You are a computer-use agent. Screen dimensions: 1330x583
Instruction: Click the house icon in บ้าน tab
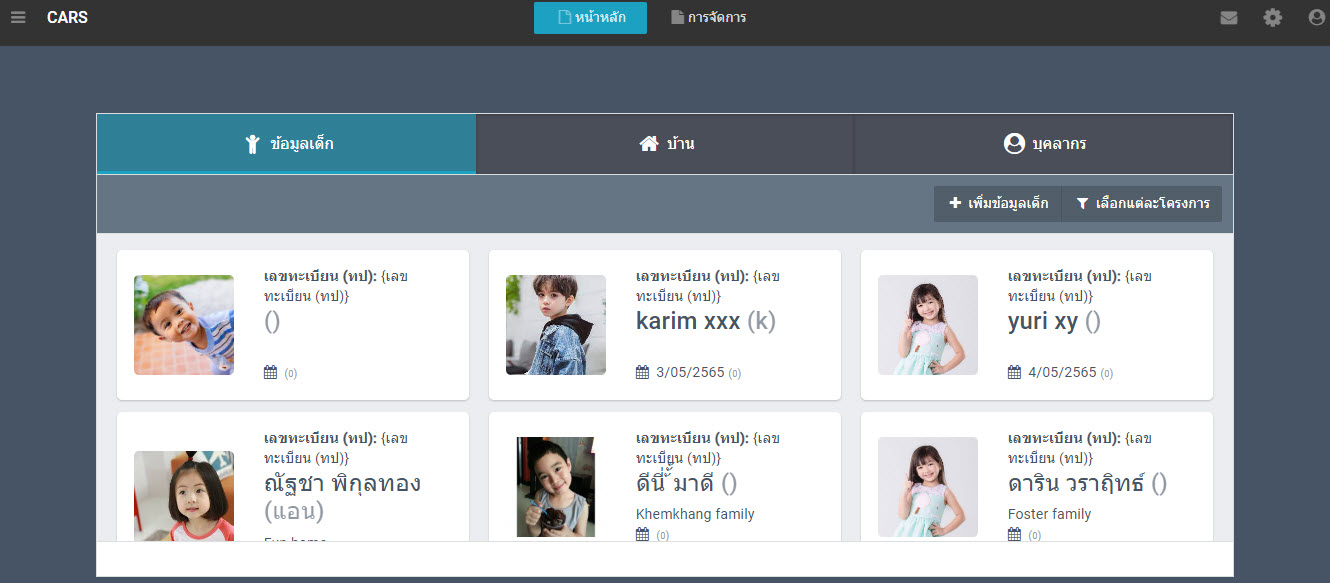point(648,144)
